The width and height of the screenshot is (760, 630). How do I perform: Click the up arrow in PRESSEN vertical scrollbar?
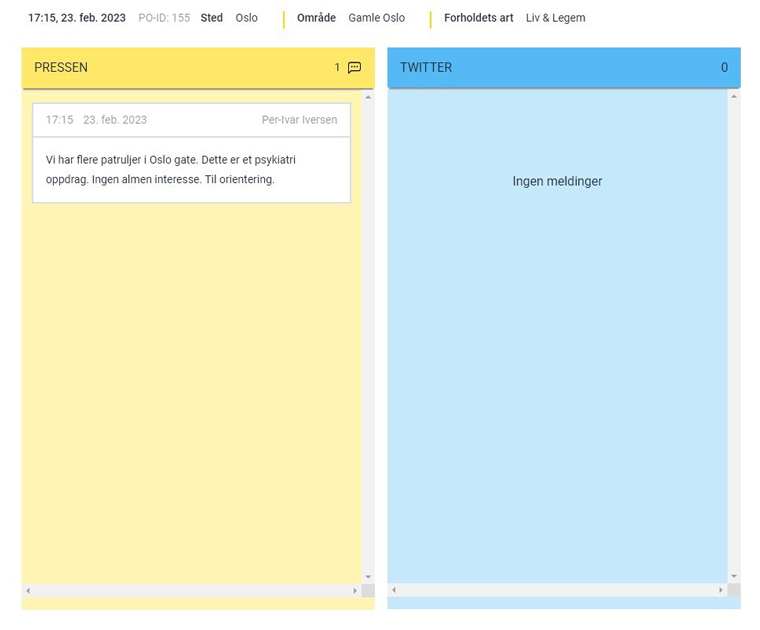[368, 97]
